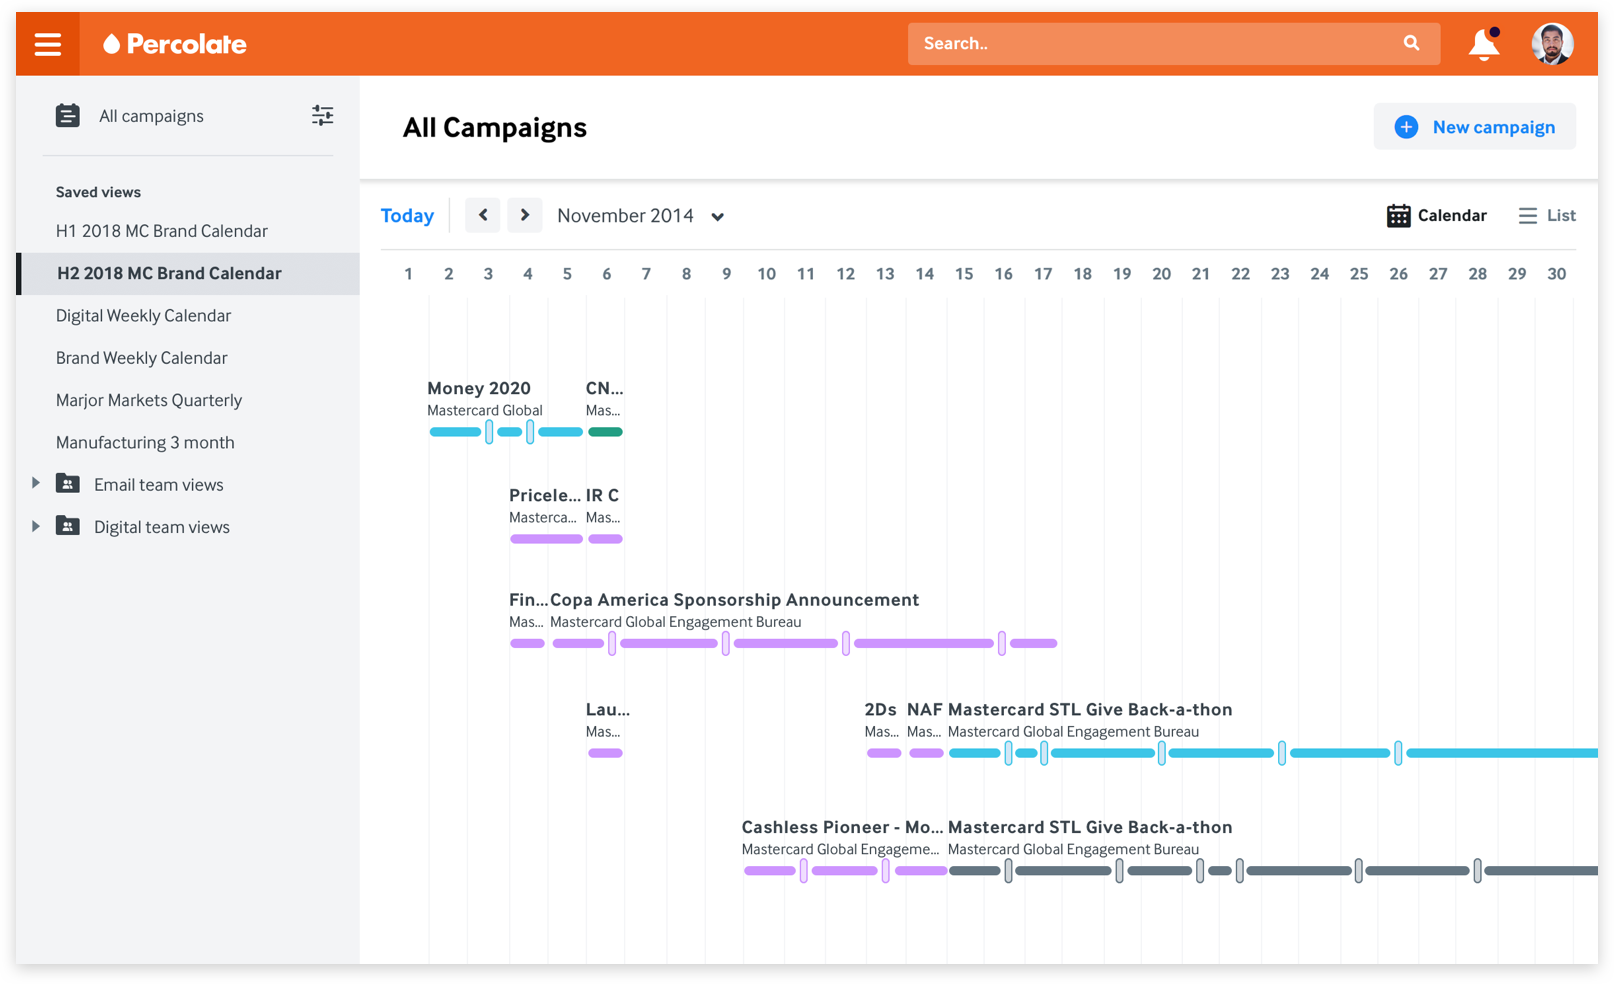Image resolution: width=1614 pixels, height=984 pixels.
Task: Select H1 2018 MC Brand Calendar view
Action: (x=162, y=231)
